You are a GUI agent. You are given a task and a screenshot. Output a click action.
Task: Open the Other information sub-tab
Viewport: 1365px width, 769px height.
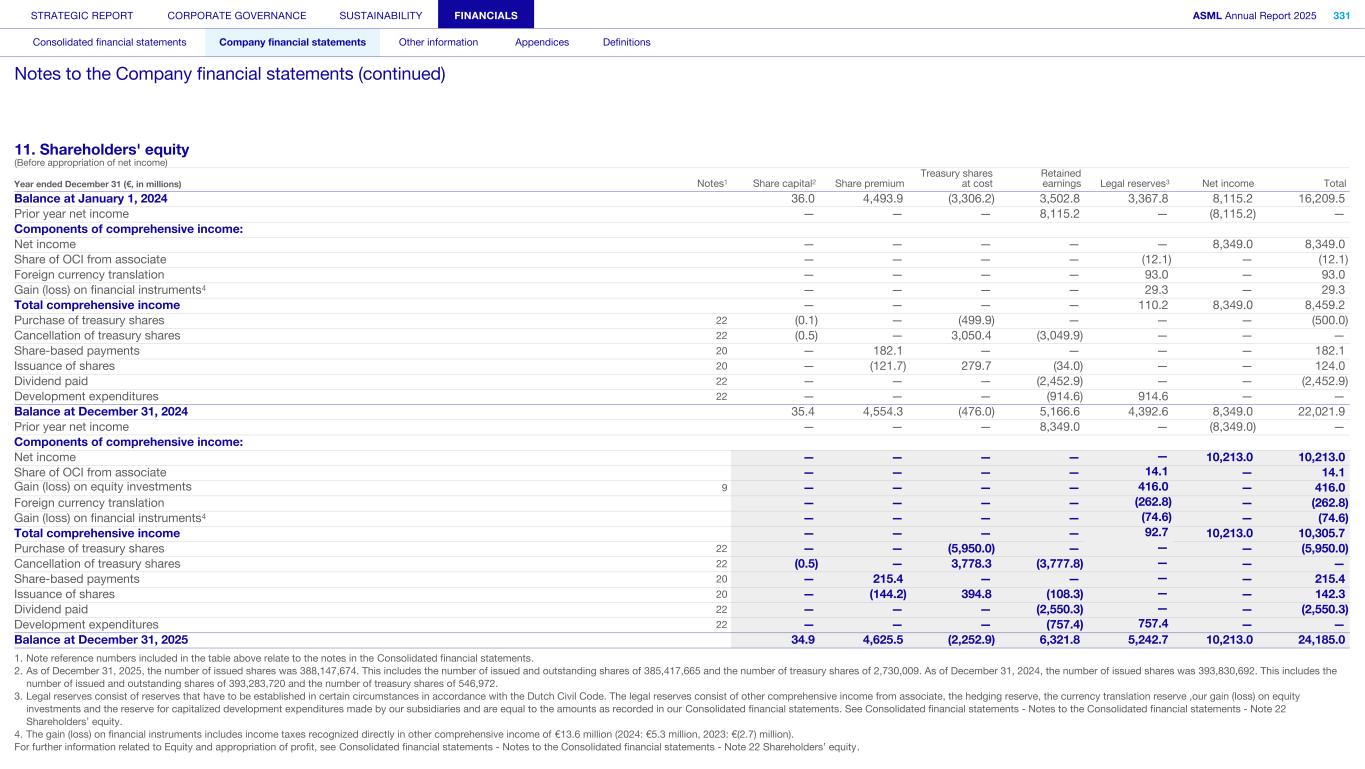click(438, 42)
